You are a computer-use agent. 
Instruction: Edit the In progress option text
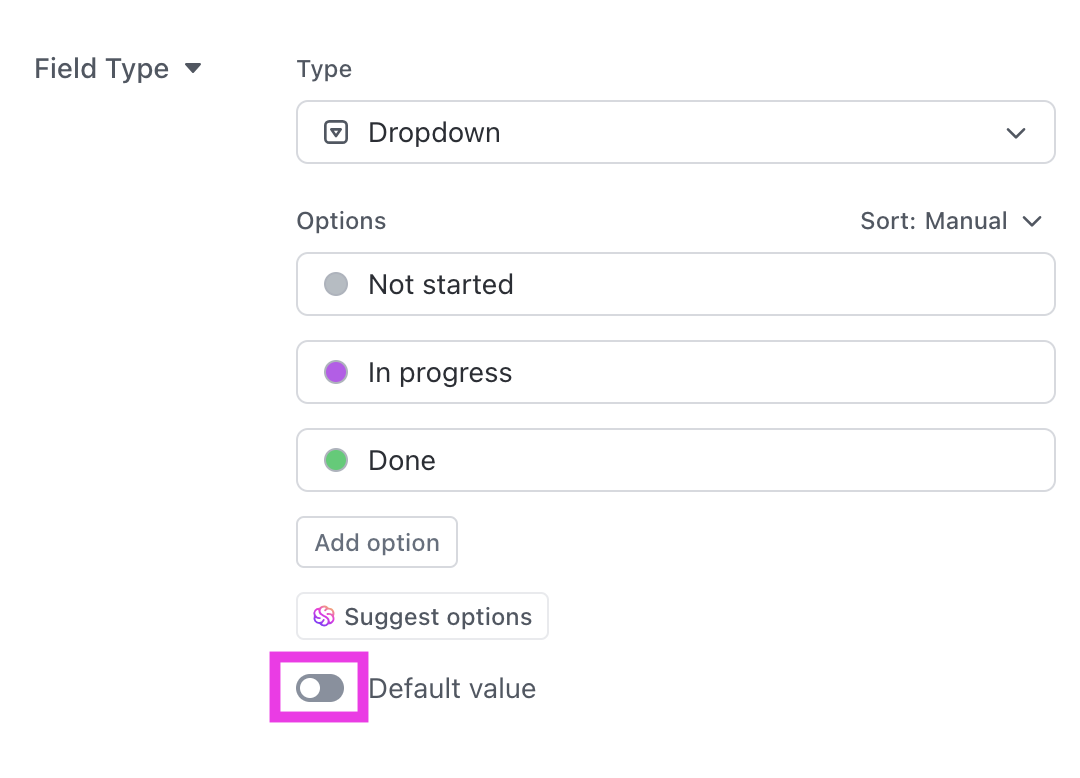440,372
